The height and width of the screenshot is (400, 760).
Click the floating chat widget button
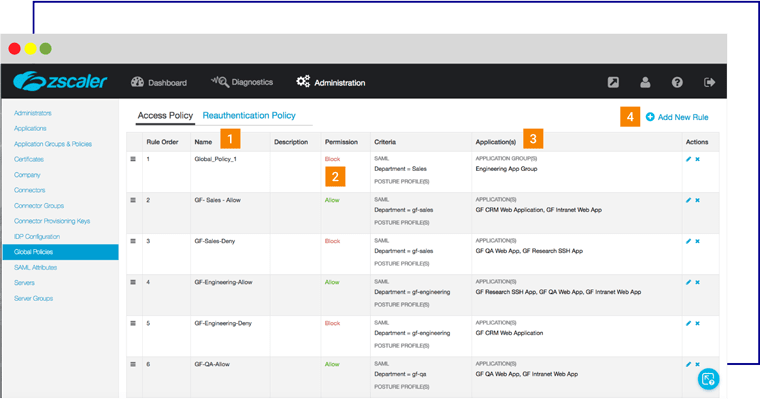coord(707,379)
